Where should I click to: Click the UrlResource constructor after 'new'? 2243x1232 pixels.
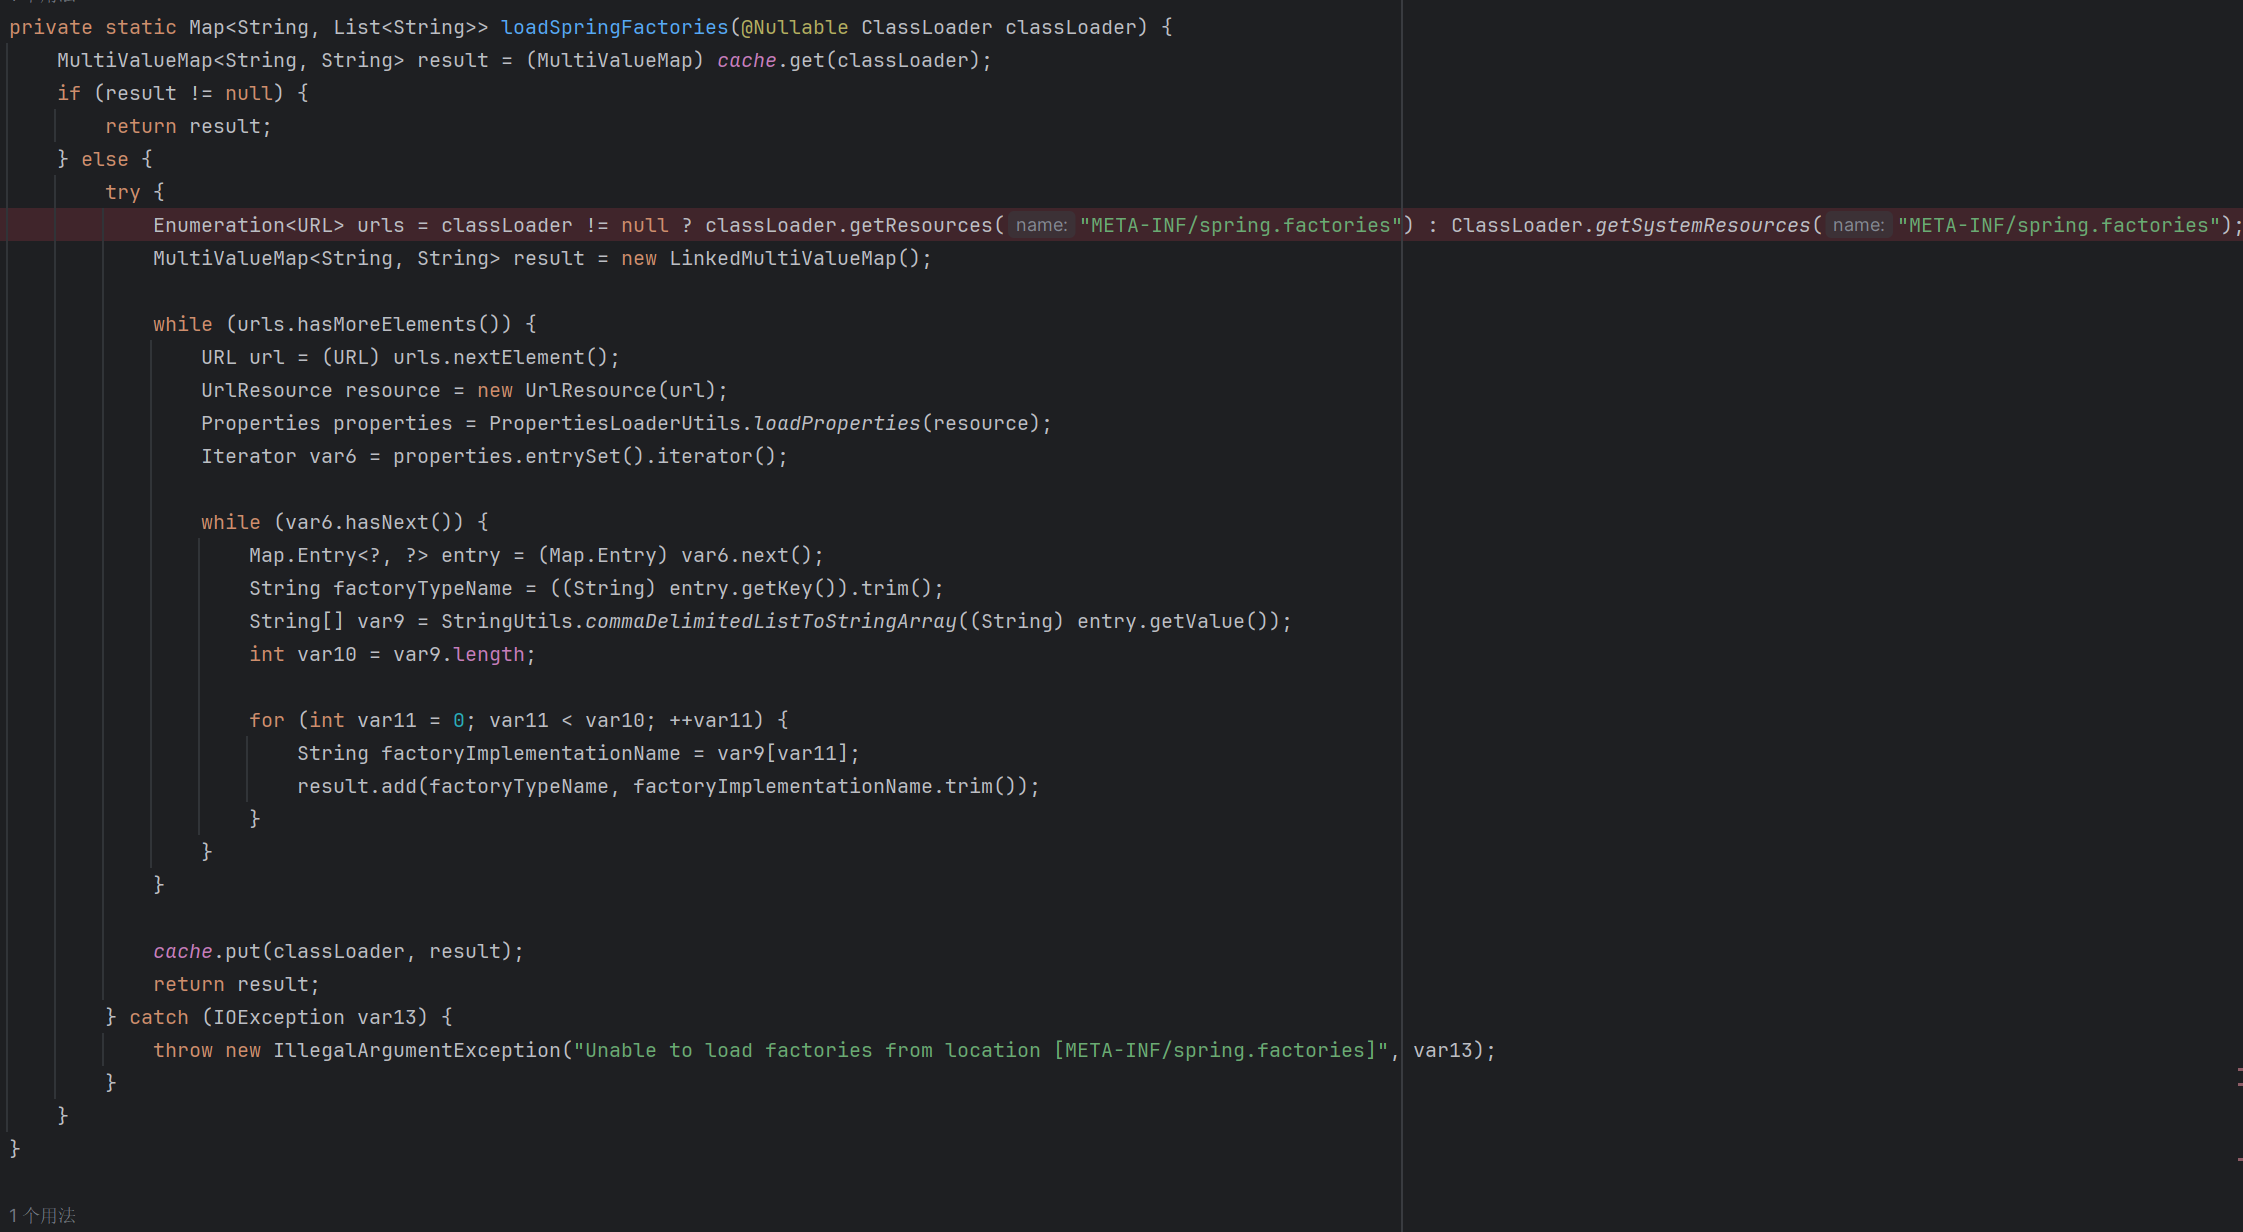pyautogui.click(x=590, y=390)
